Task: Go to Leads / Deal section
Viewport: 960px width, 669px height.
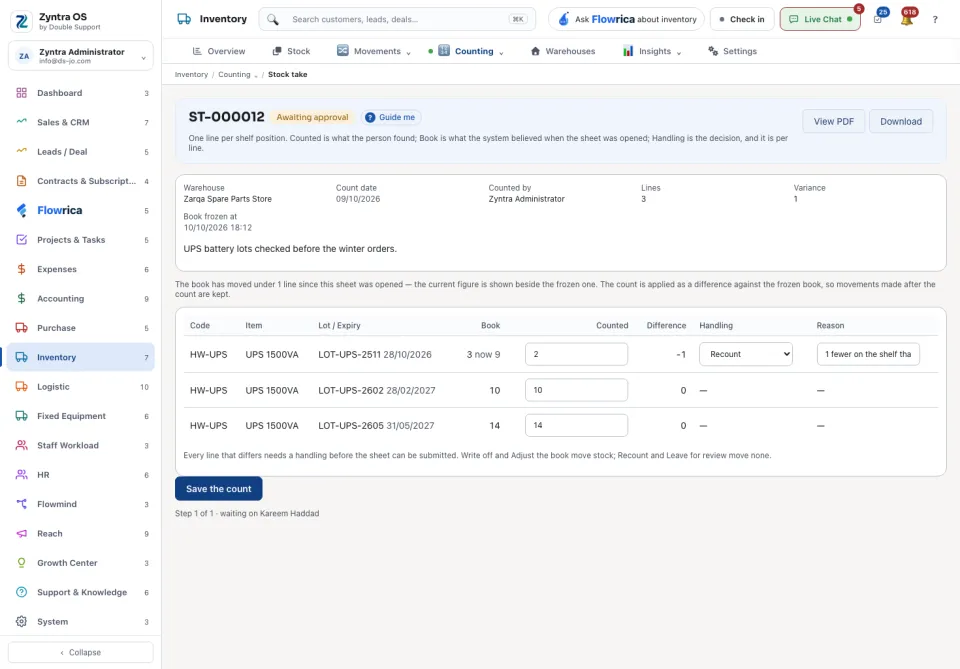Action: [81, 152]
